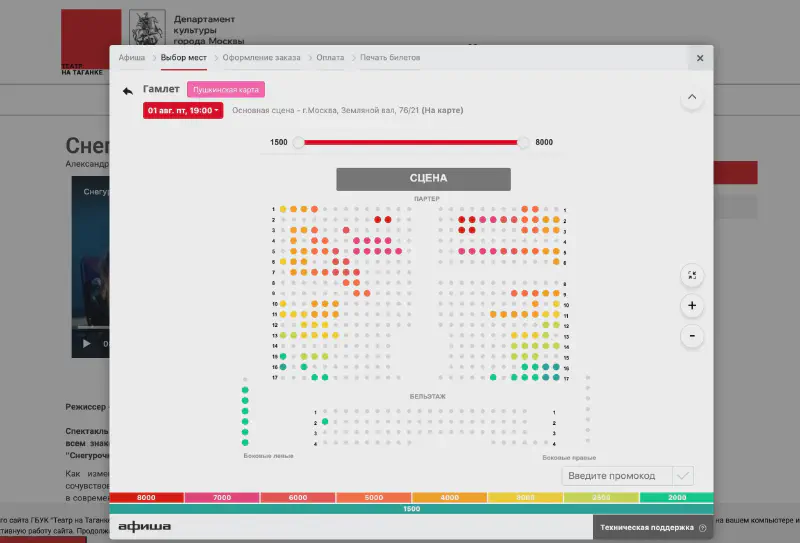Image resolution: width=800 pixels, height=543 pixels.
Task: Click the fit-to-screen seating map icon
Action: (691, 274)
